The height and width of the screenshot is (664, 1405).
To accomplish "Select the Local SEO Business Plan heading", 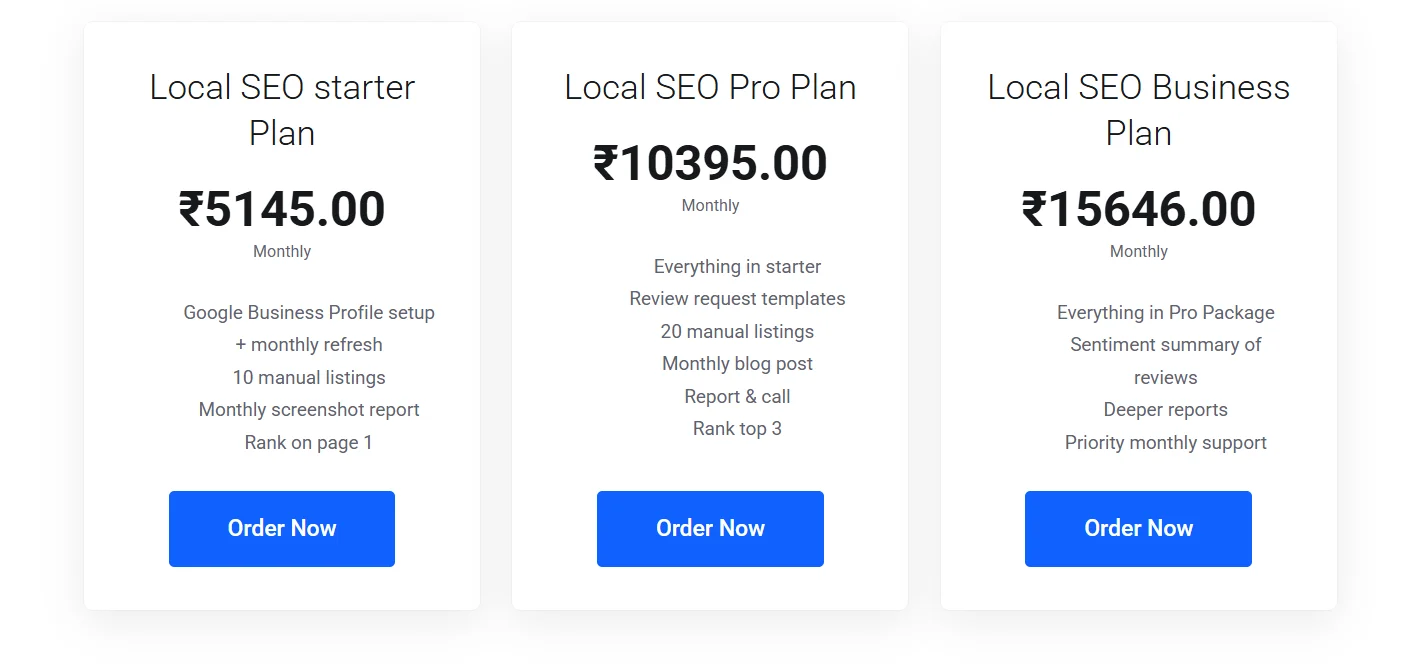I will 1138,109.
